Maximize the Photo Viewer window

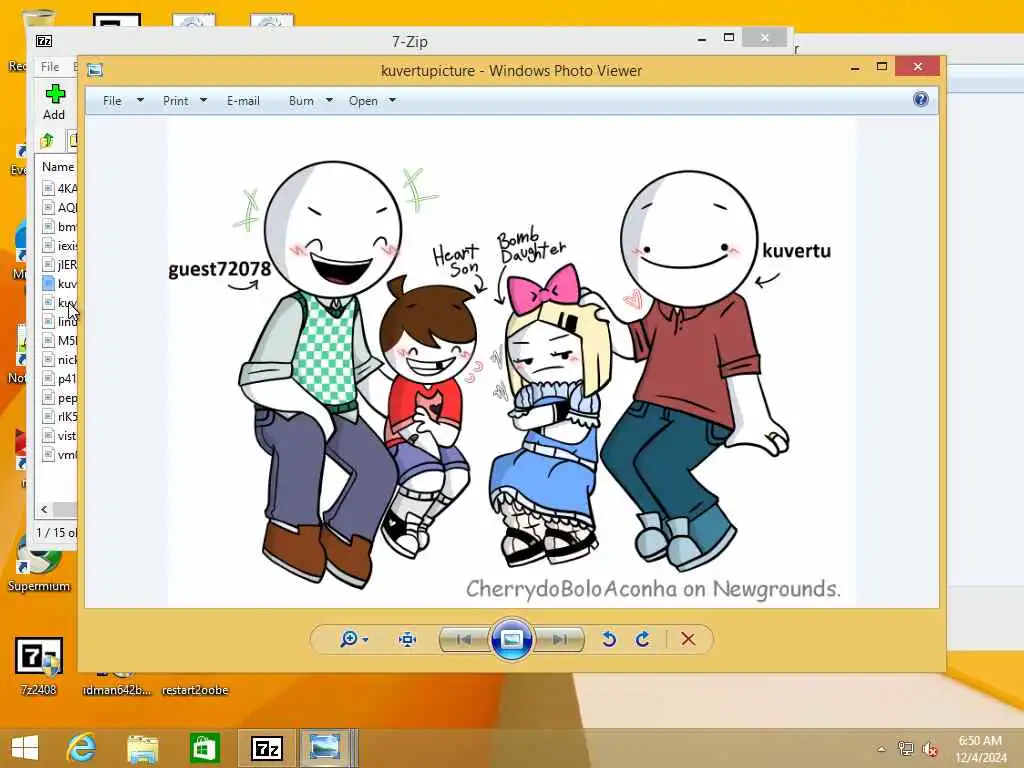point(882,67)
